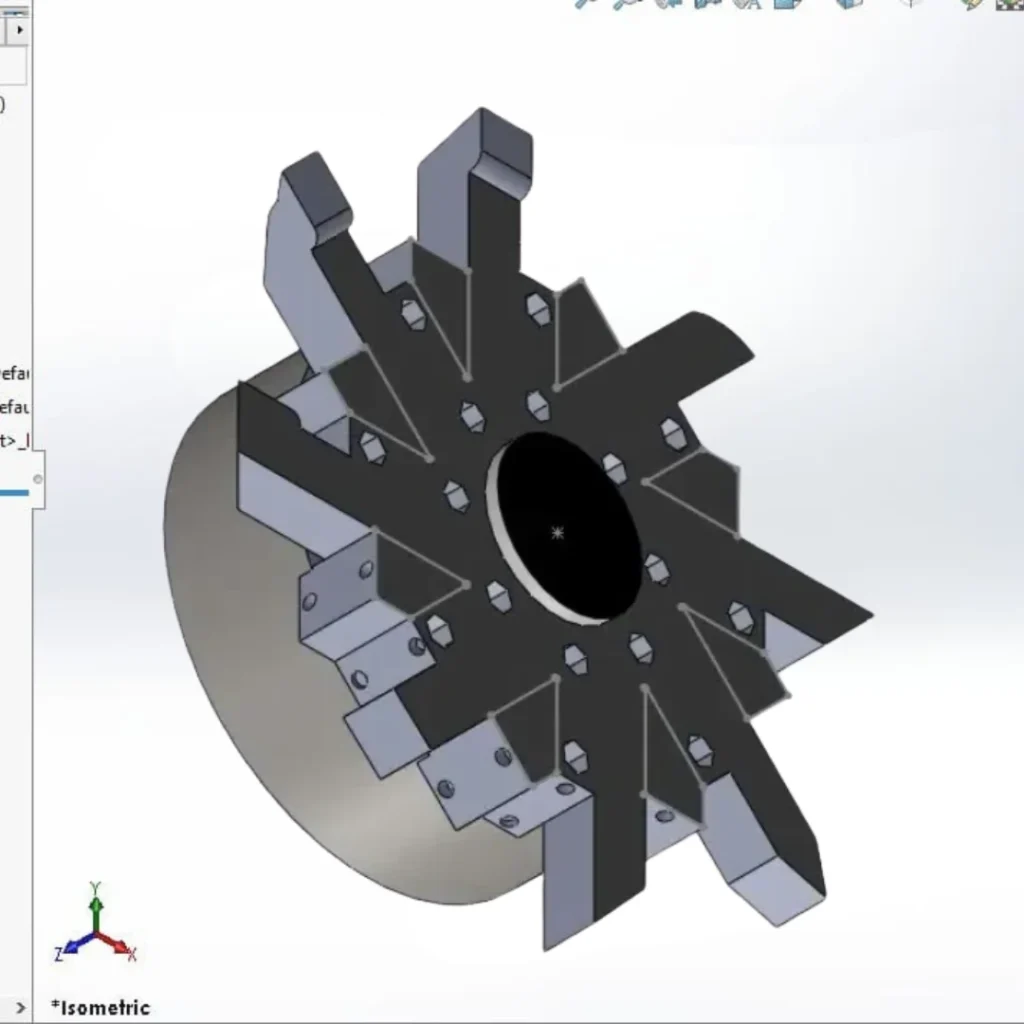Select the Zoom to Fit tool

tap(580, 8)
